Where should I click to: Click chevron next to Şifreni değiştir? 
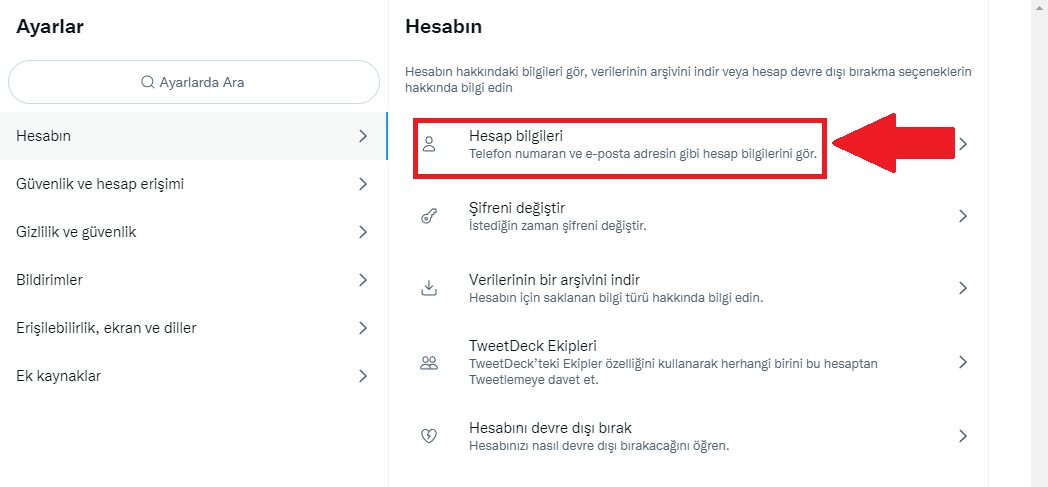click(963, 216)
